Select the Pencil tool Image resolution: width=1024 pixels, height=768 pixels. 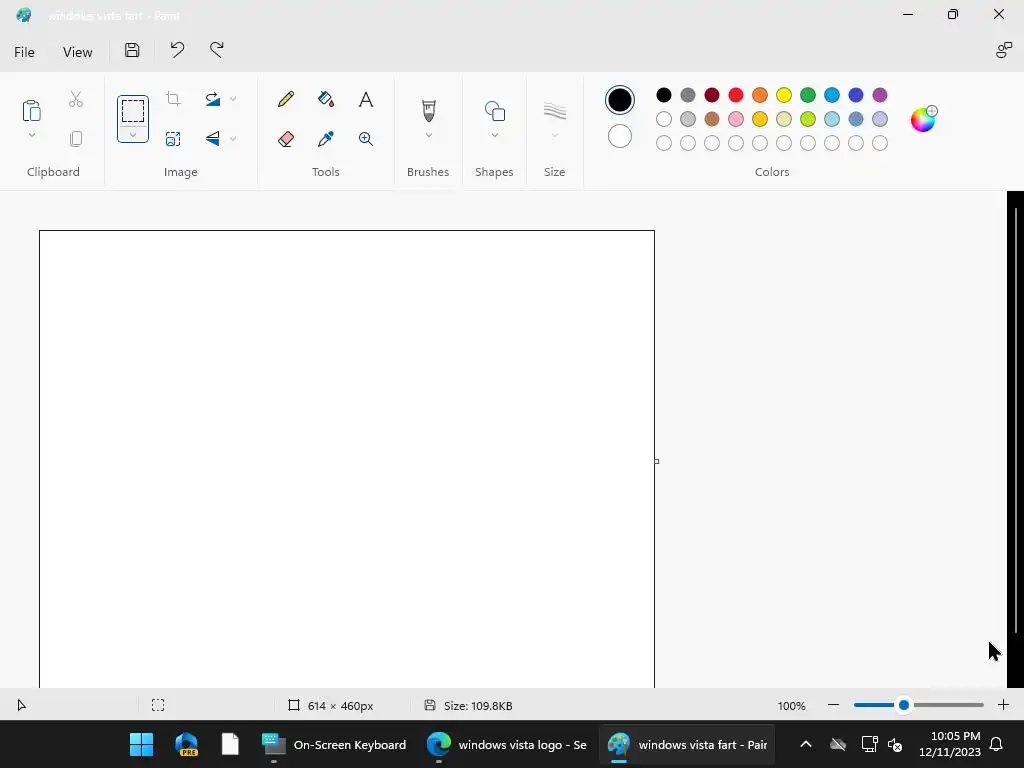point(286,99)
